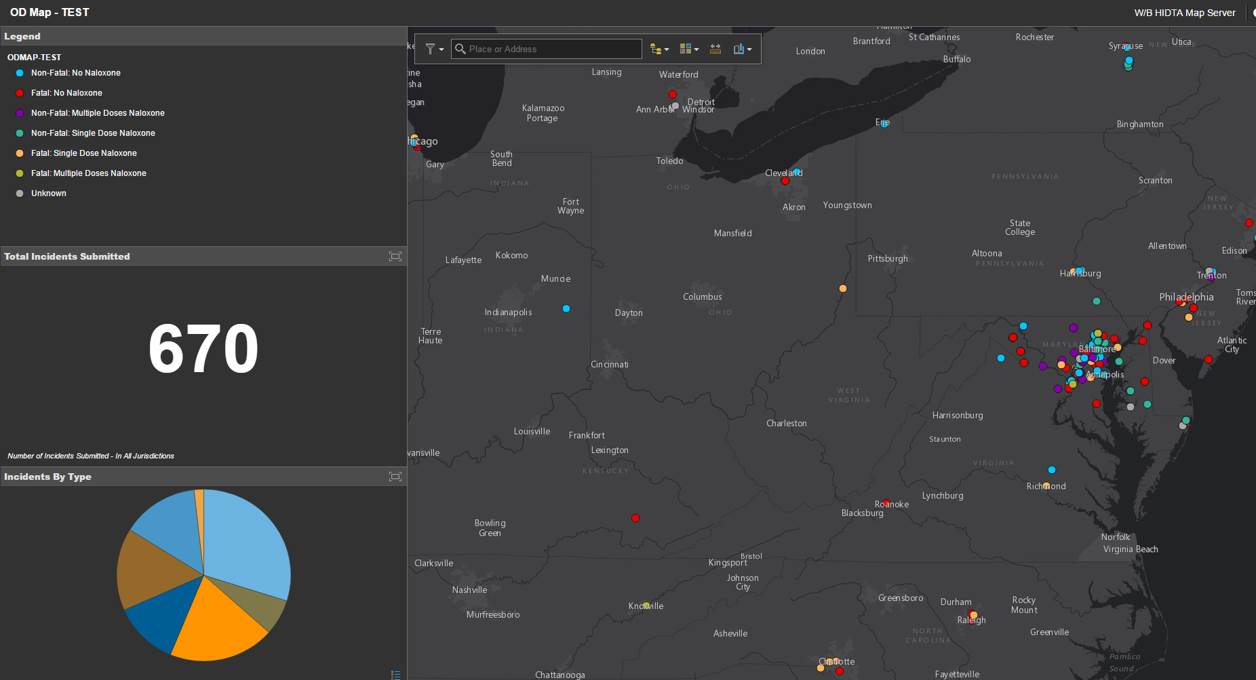This screenshot has height=680, width=1256.
Task: Click the Philadelphia city label
Action: 1186,297
